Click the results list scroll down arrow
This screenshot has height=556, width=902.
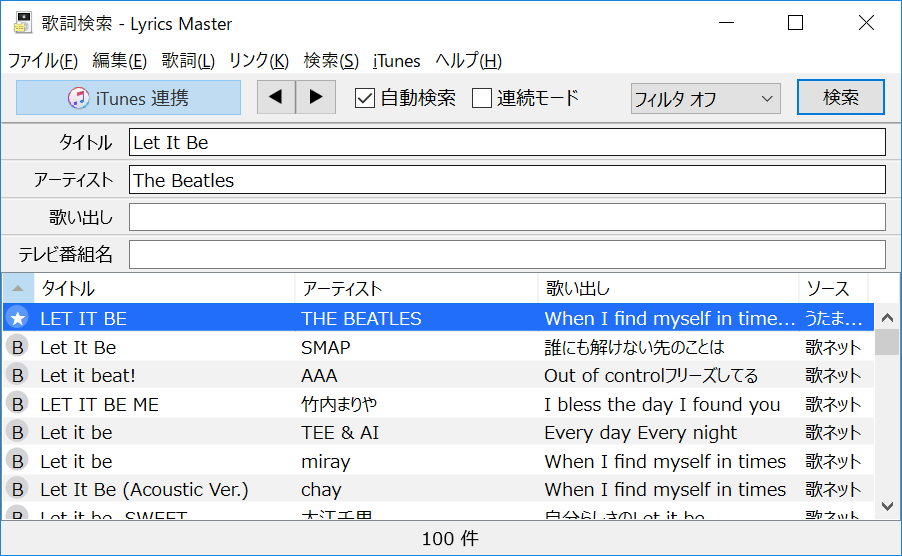pyautogui.click(x=887, y=507)
